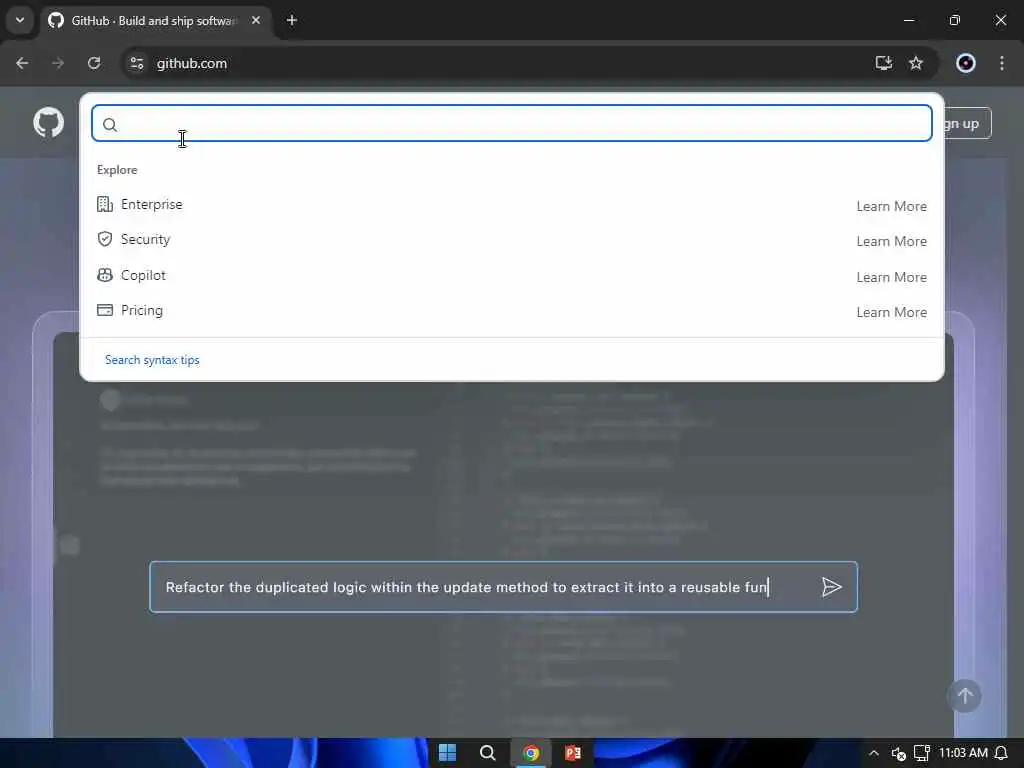This screenshot has width=1024, height=768.
Task: Select the Copilot explore suggestion
Action: coord(511,276)
